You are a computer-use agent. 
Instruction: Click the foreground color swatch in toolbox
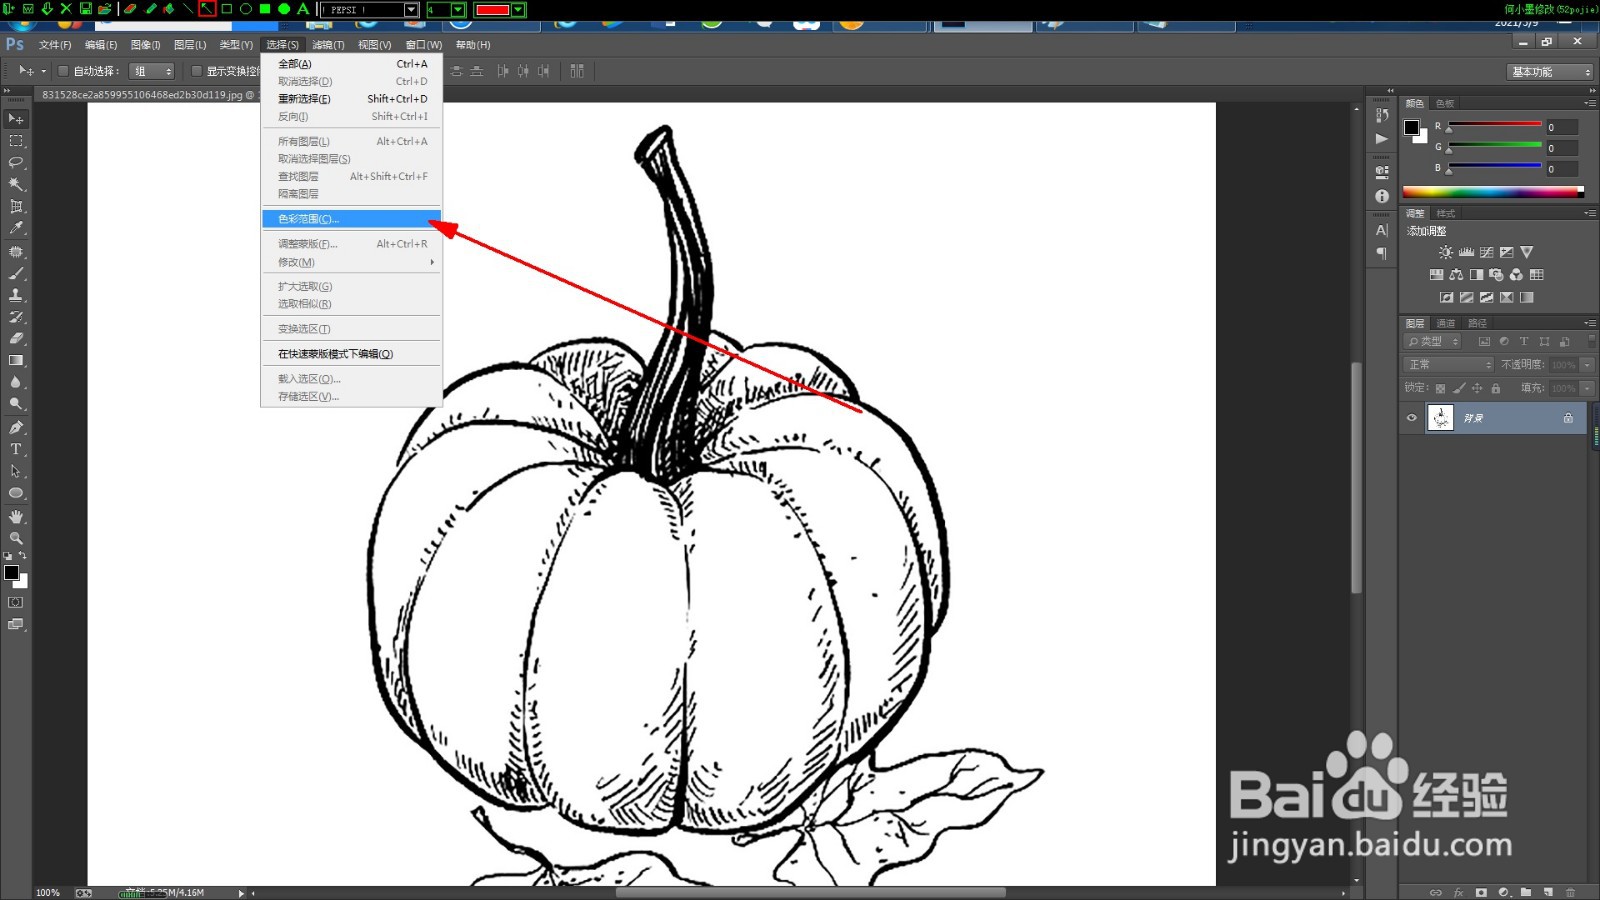11,572
